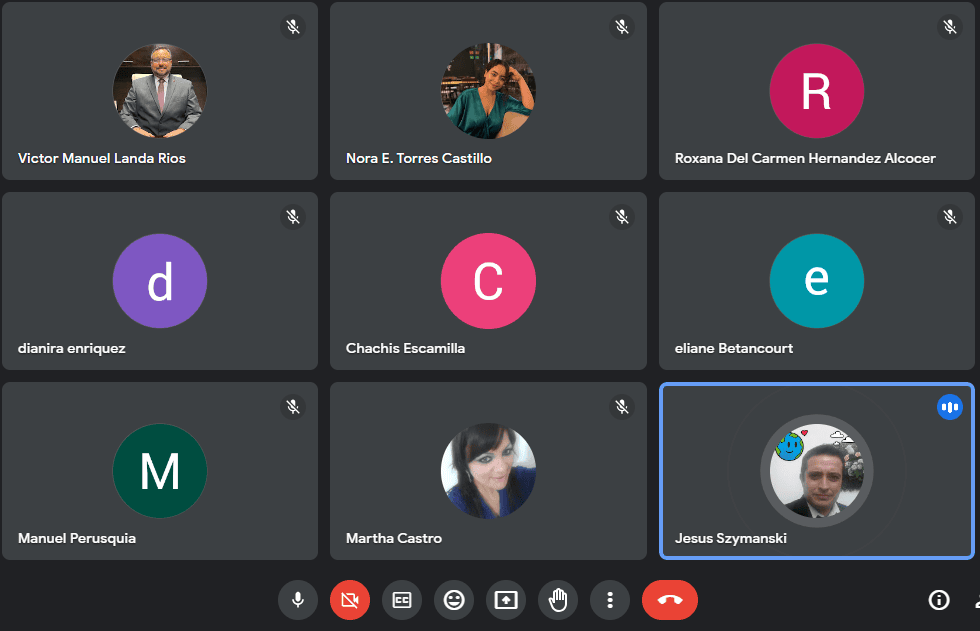Click muted mic icon on Martha Castro's tile
Viewport: 980px width, 631px height.
click(x=622, y=407)
